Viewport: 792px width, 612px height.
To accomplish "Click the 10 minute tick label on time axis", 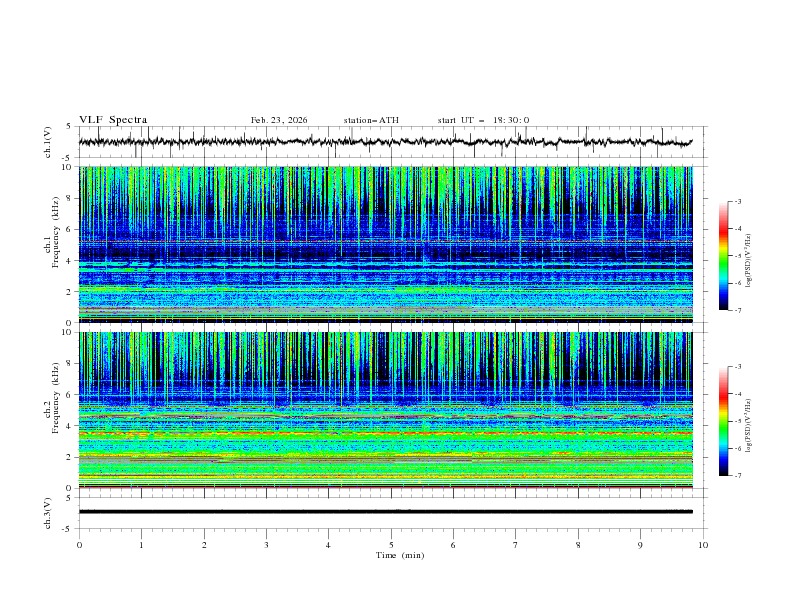I will [x=703, y=545].
